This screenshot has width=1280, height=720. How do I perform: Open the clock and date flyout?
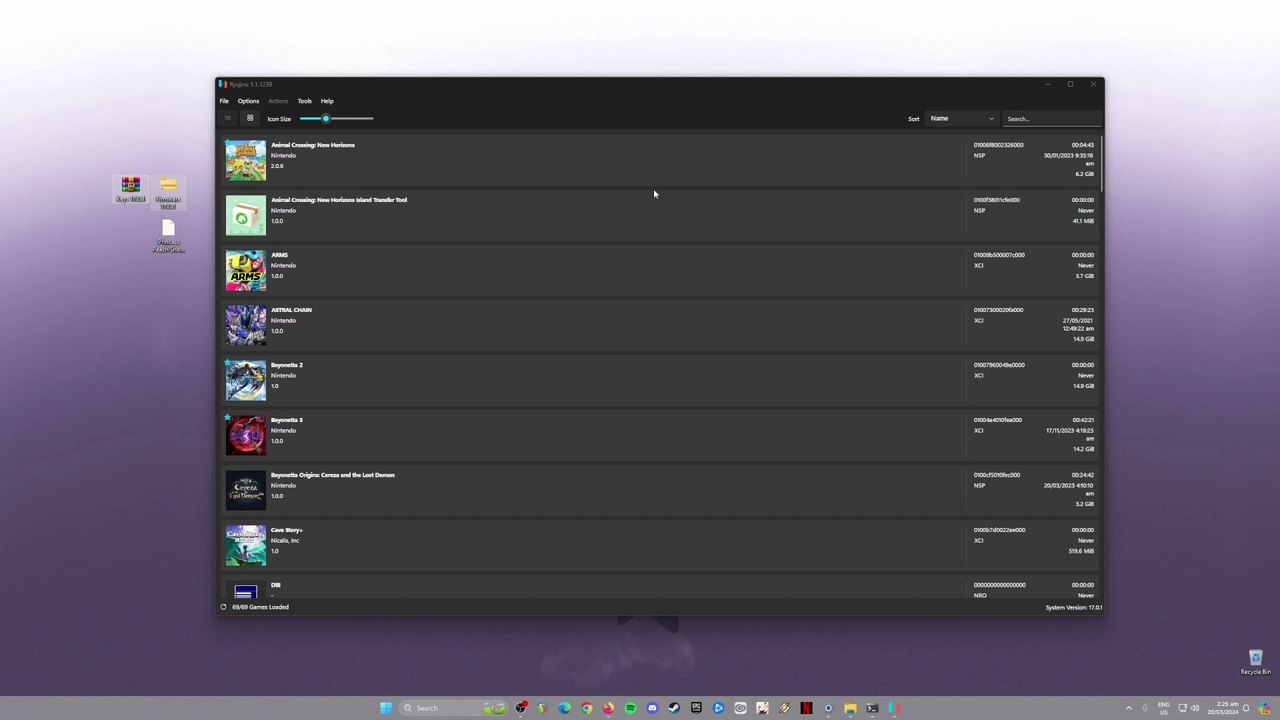point(1222,708)
